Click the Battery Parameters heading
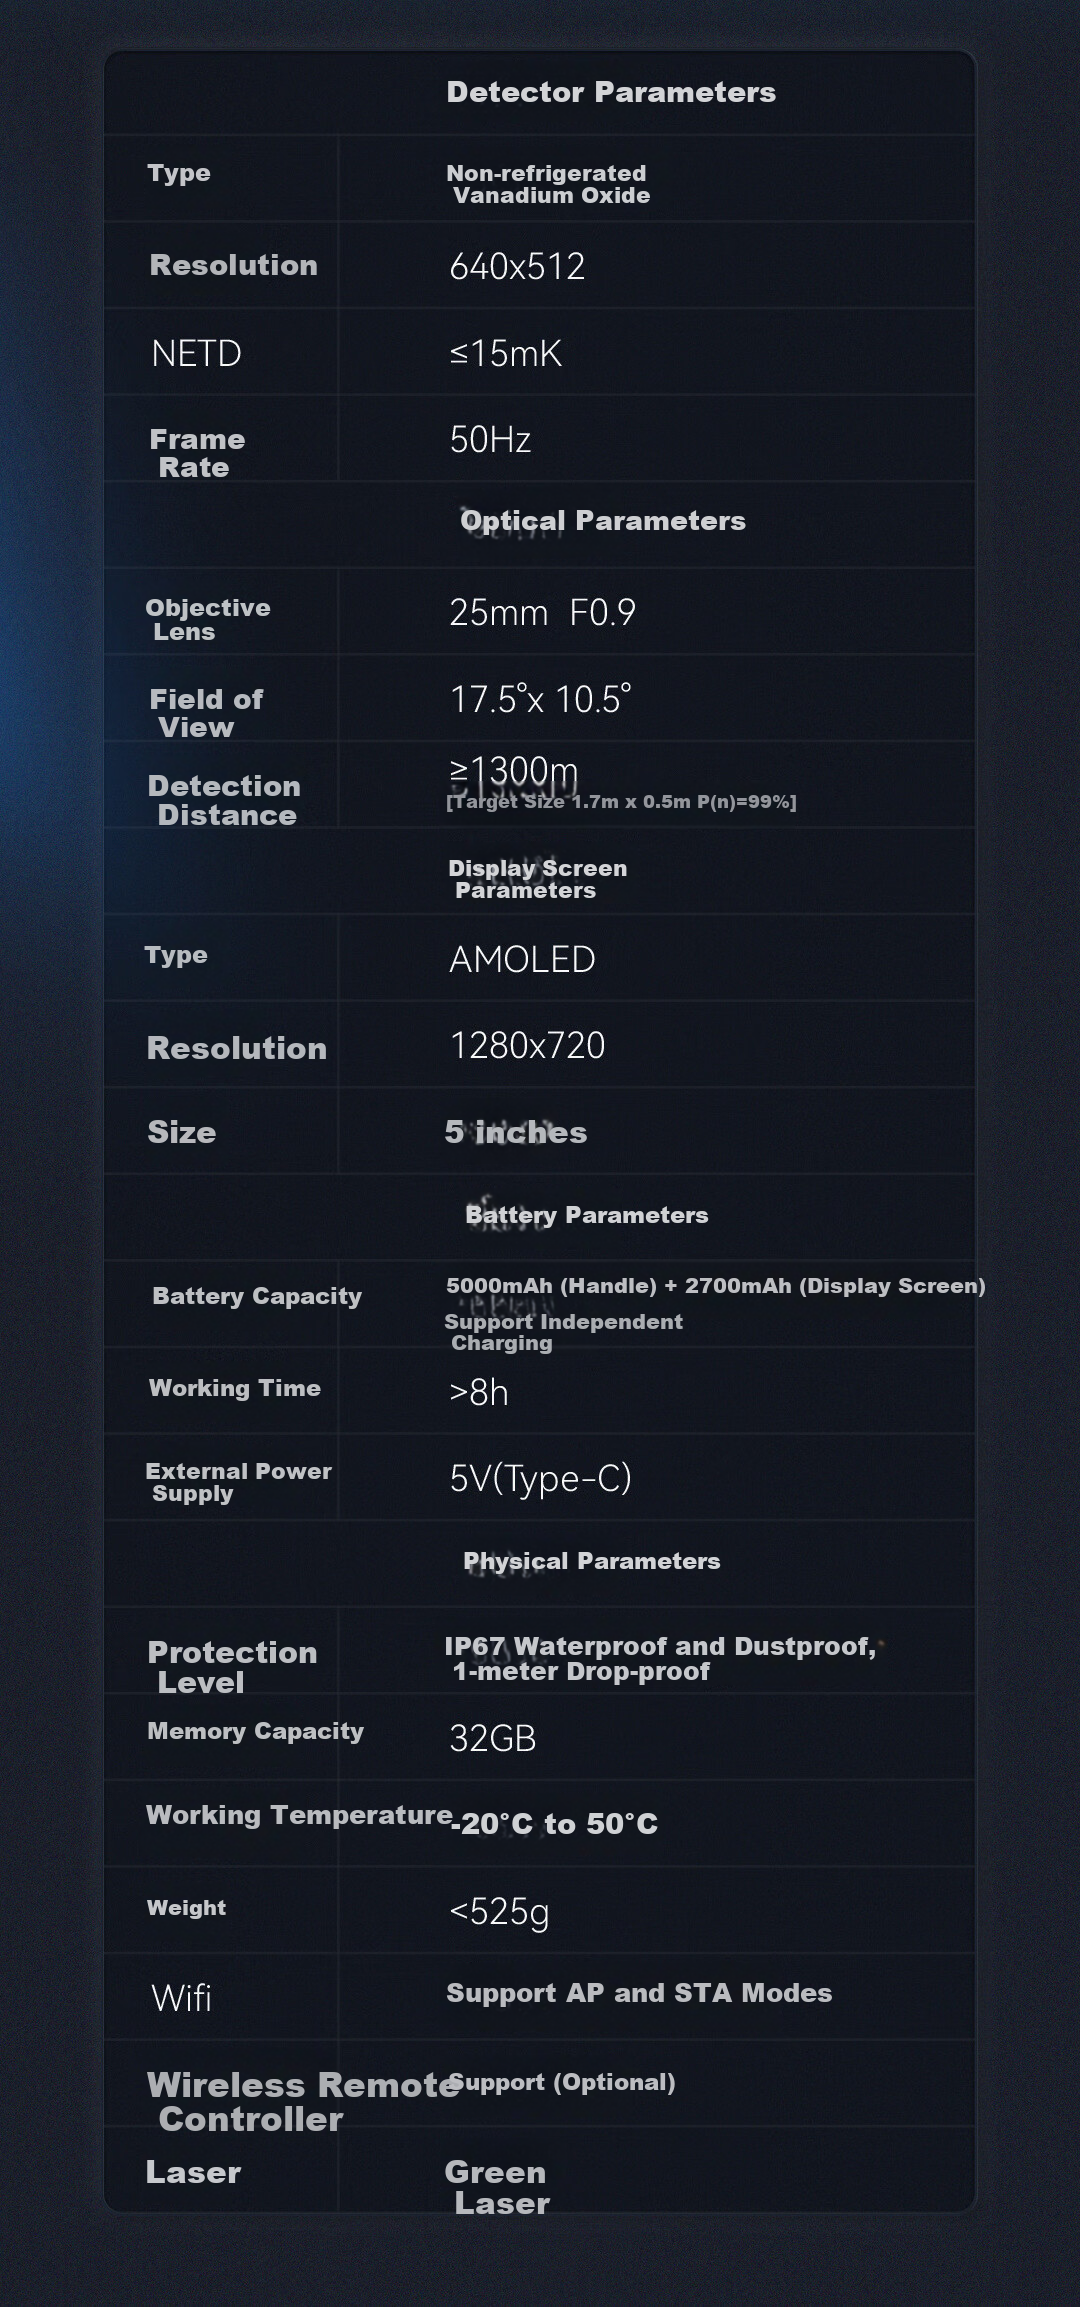 [x=587, y=1215]
